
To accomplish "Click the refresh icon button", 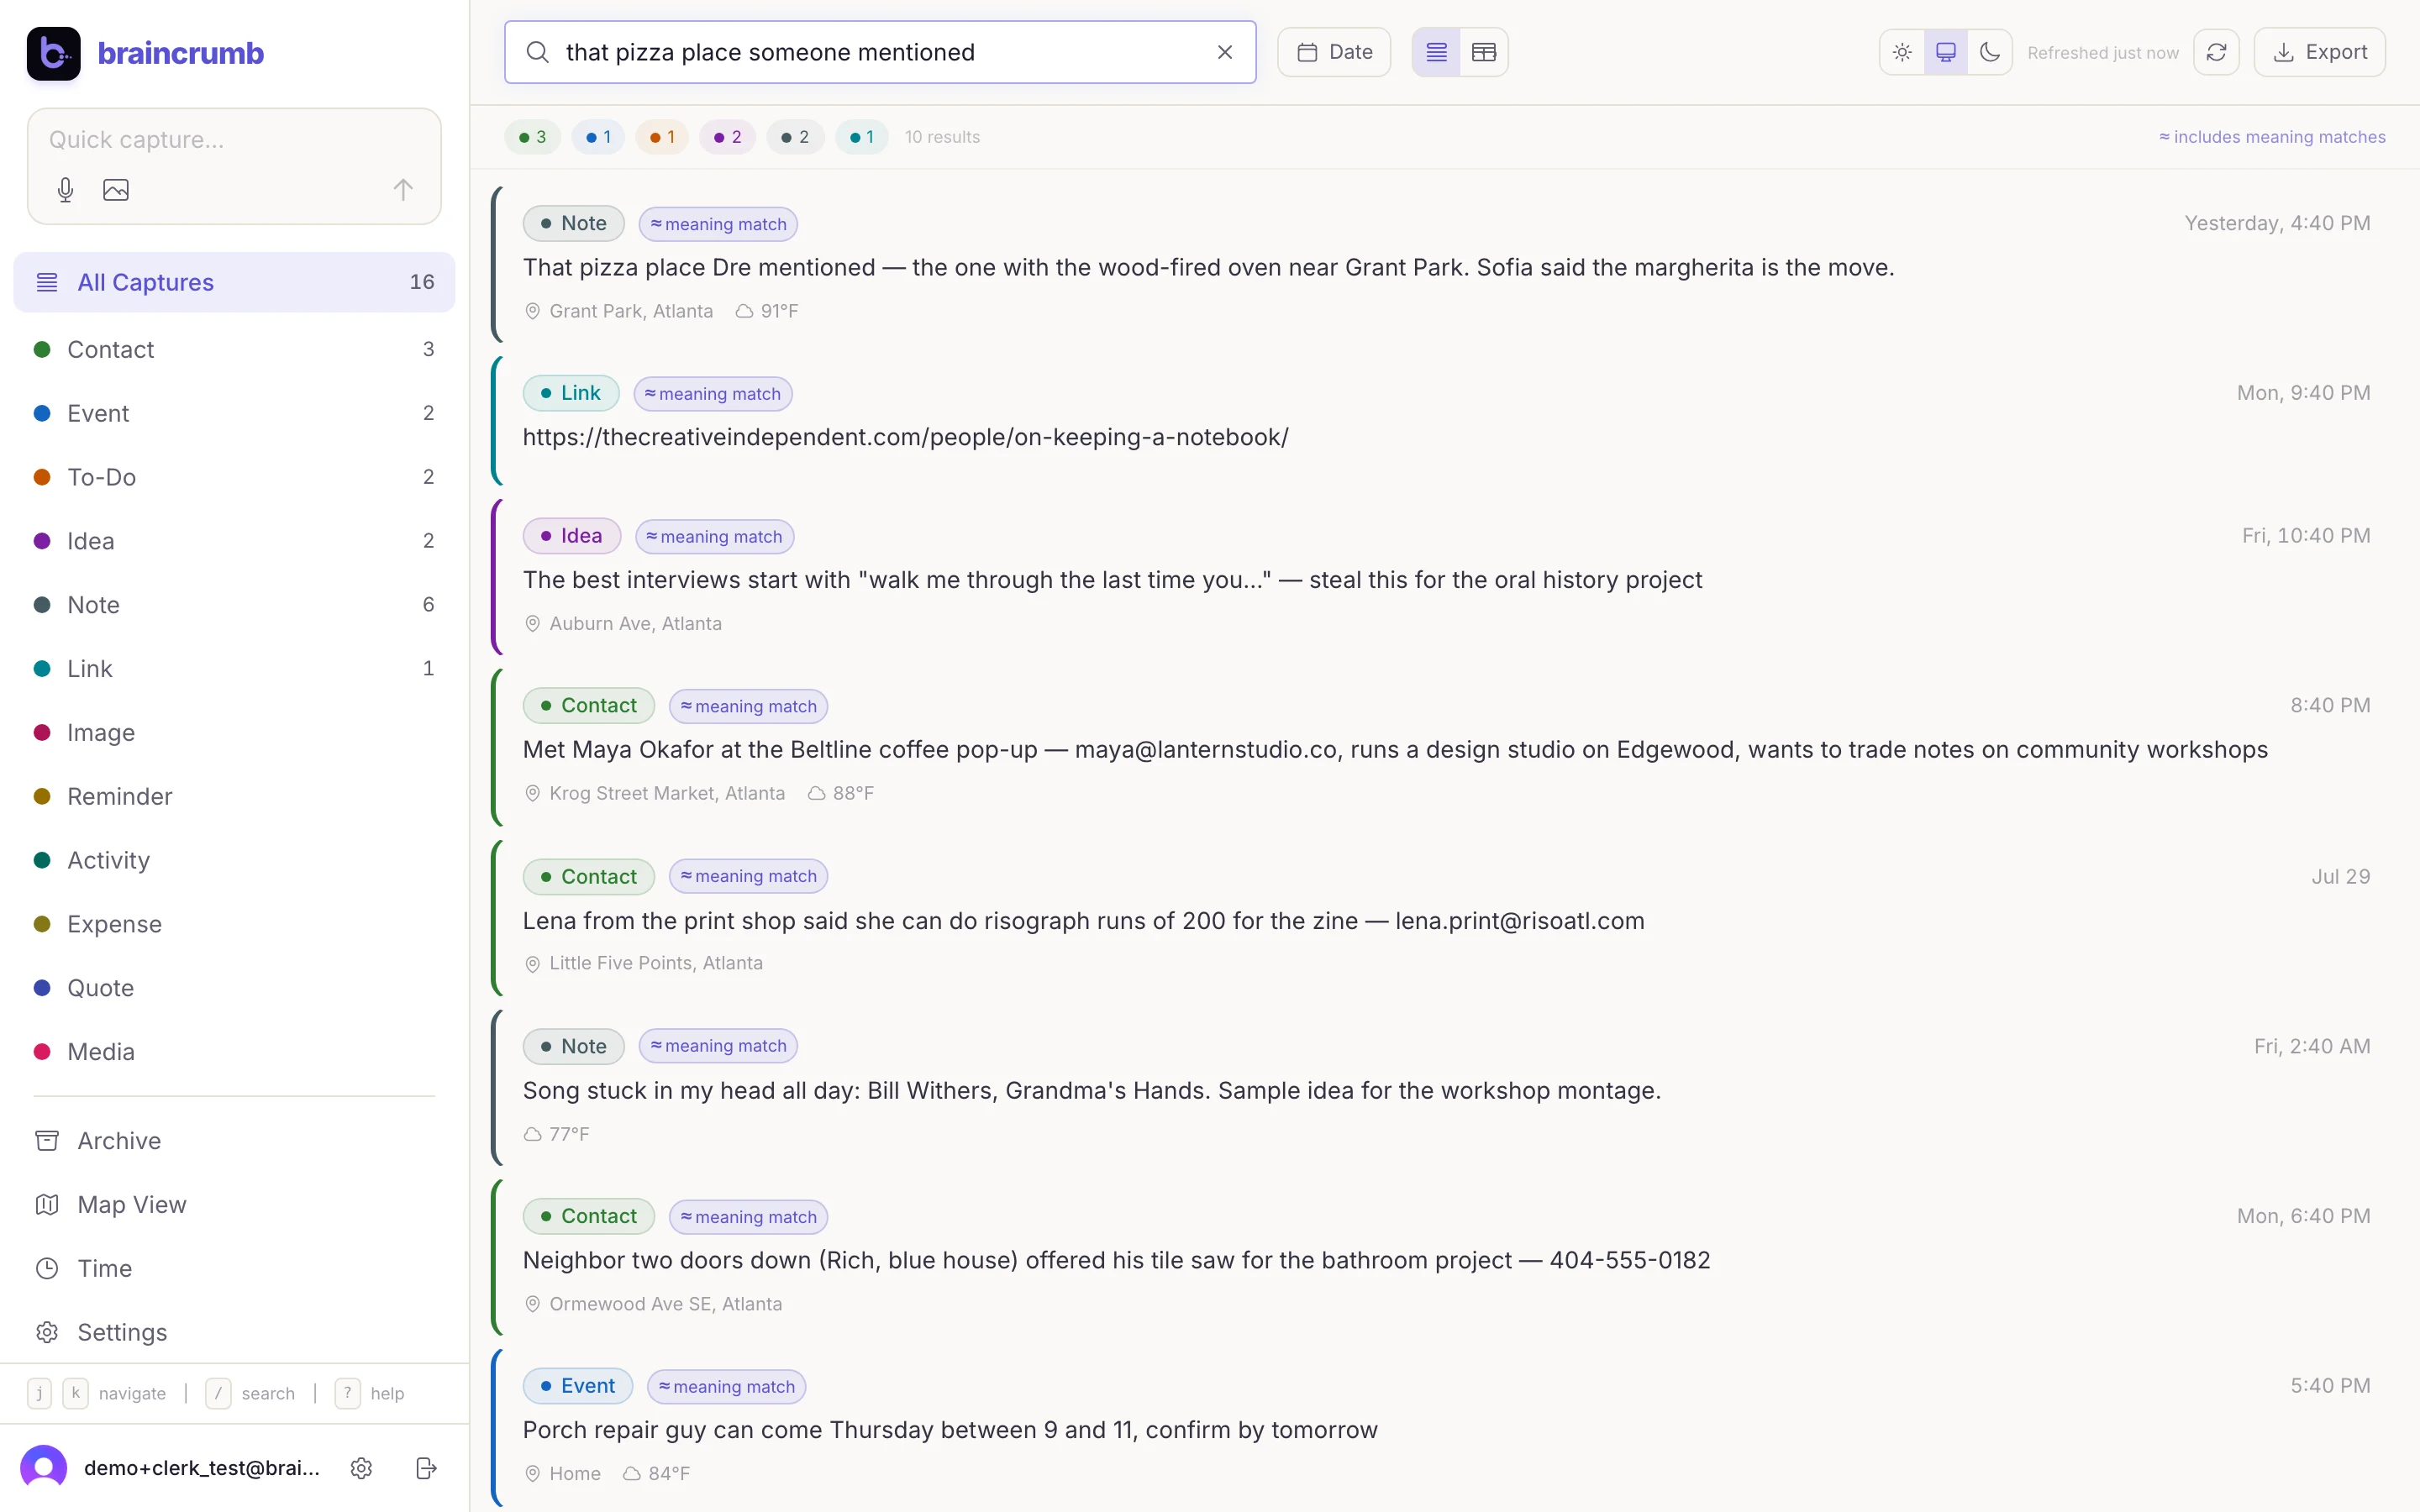I will pos(2216,52).
